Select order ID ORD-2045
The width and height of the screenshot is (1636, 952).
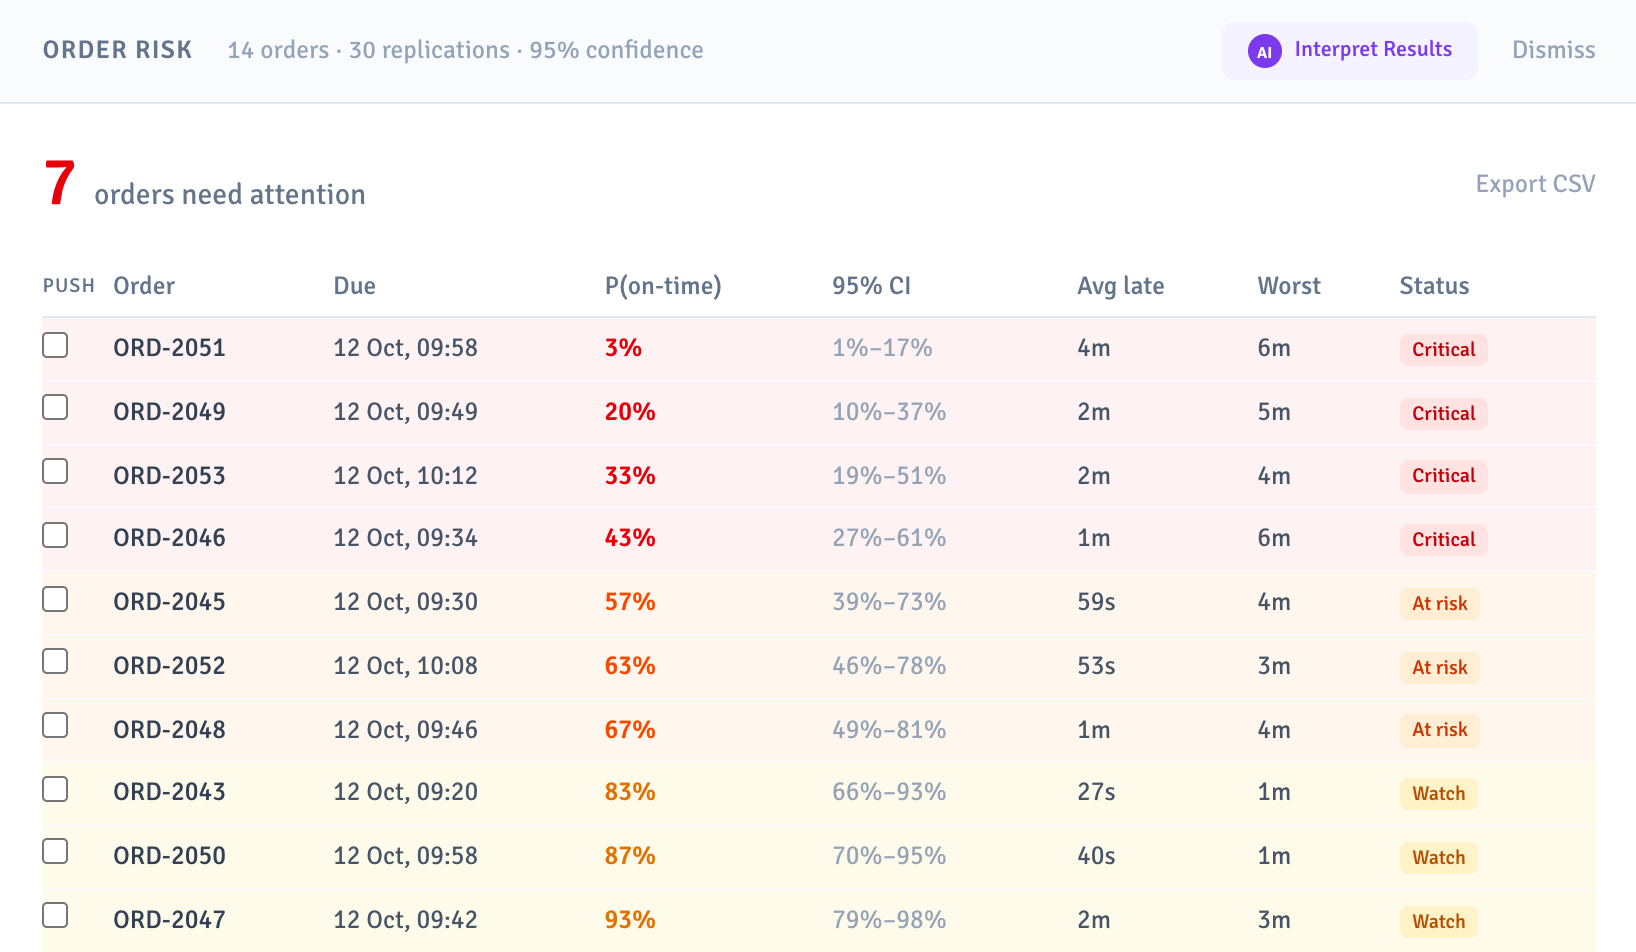coord(169,602)
